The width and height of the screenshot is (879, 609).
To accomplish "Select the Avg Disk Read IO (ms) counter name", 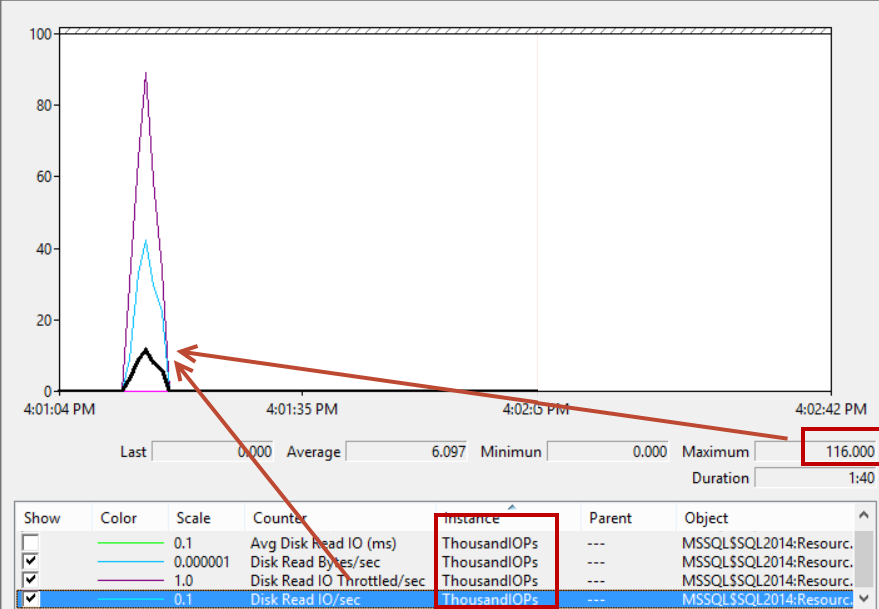I will [x=323, y=543].
